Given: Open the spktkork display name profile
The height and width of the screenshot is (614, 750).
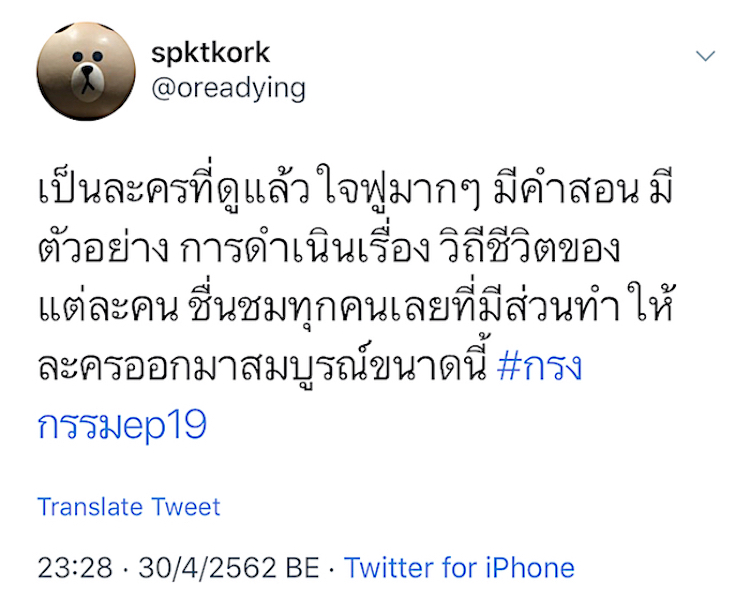Looking at the screenshot, I should (x=210, y=53).
